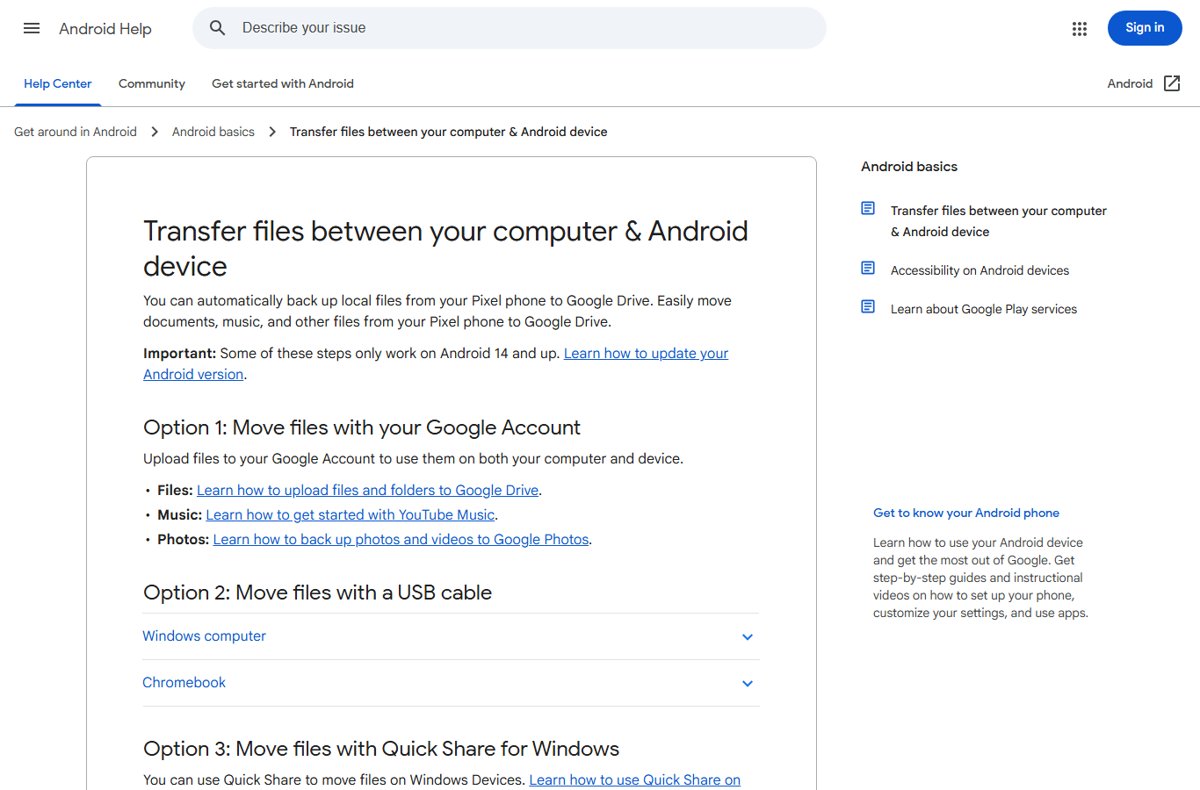Open back up photos to Google Photos link
Viewport: 1200px width, 790px height.
pos(401,539)
